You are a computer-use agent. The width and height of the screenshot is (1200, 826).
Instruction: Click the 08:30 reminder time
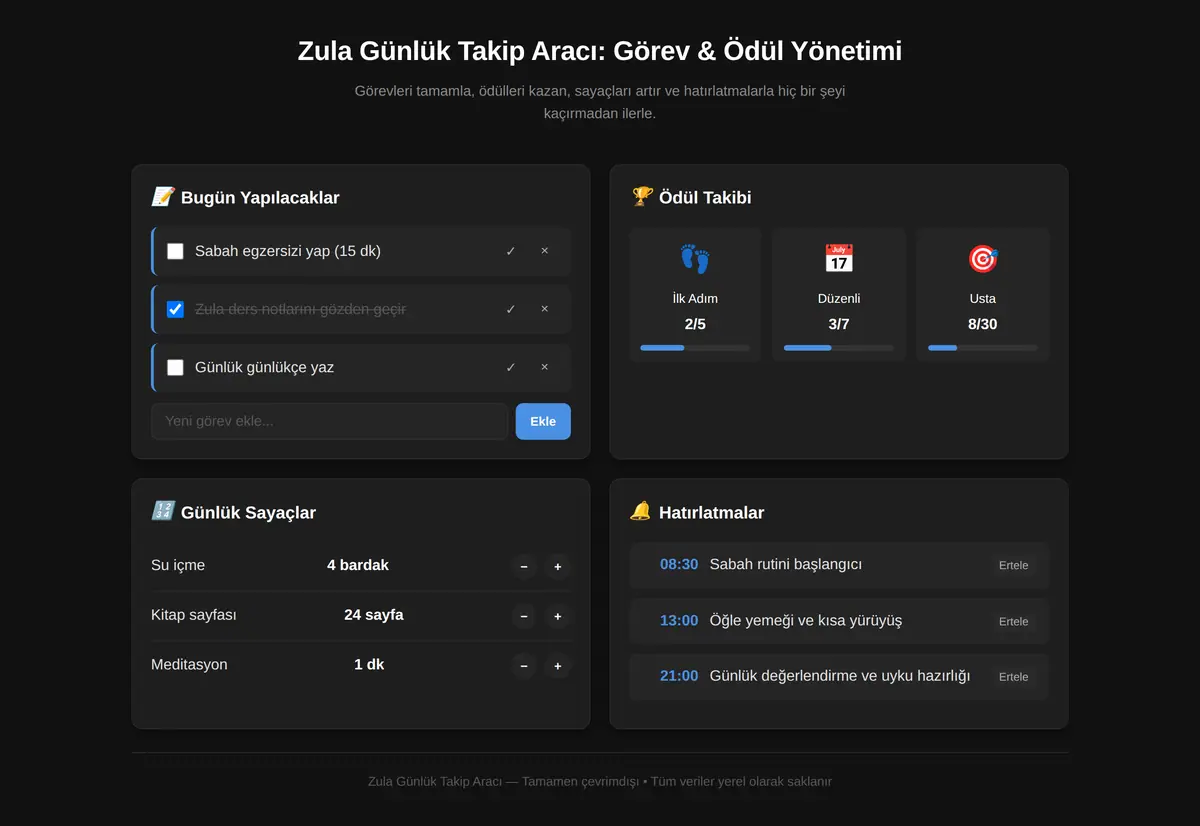(x=679, y=564)
